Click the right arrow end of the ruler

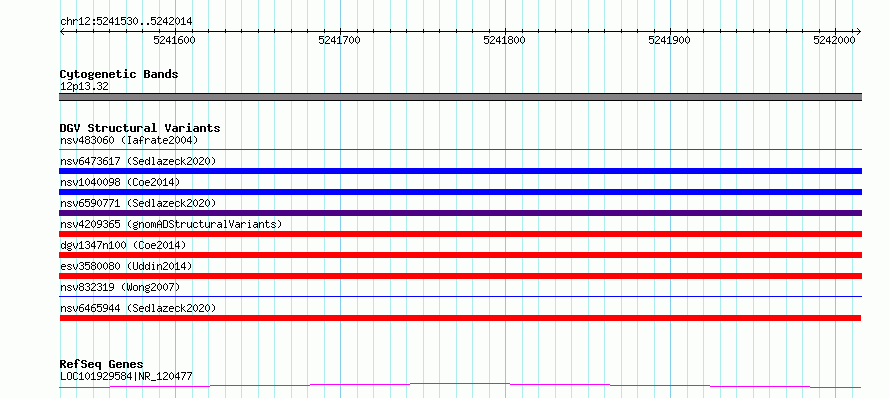[859, 31]
